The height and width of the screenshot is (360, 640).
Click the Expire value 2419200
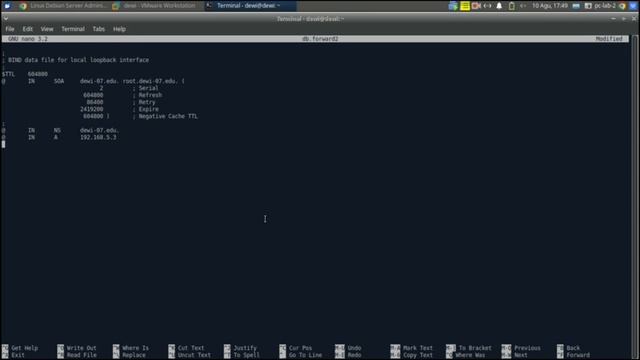pyautogui.click(x=92, y=109)
